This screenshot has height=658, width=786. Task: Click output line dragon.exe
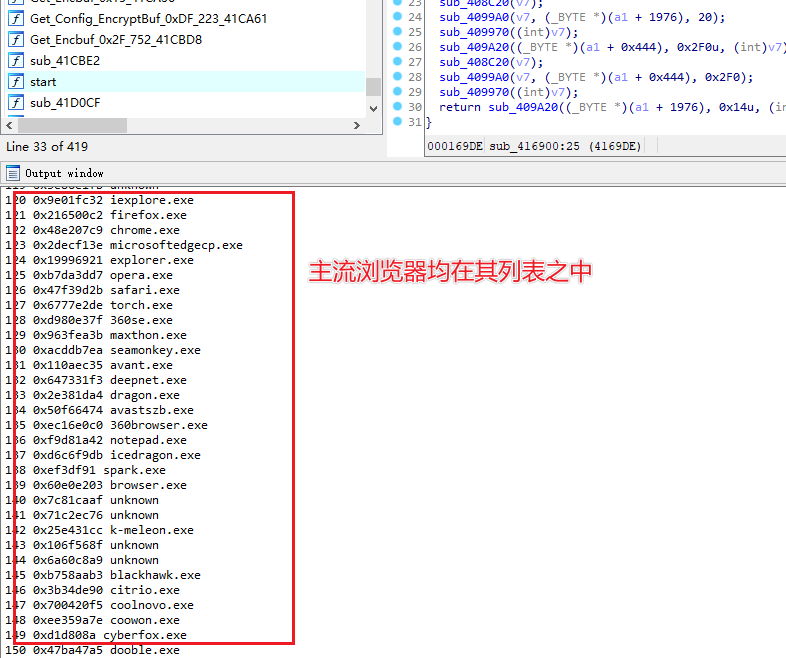[92, 395]
